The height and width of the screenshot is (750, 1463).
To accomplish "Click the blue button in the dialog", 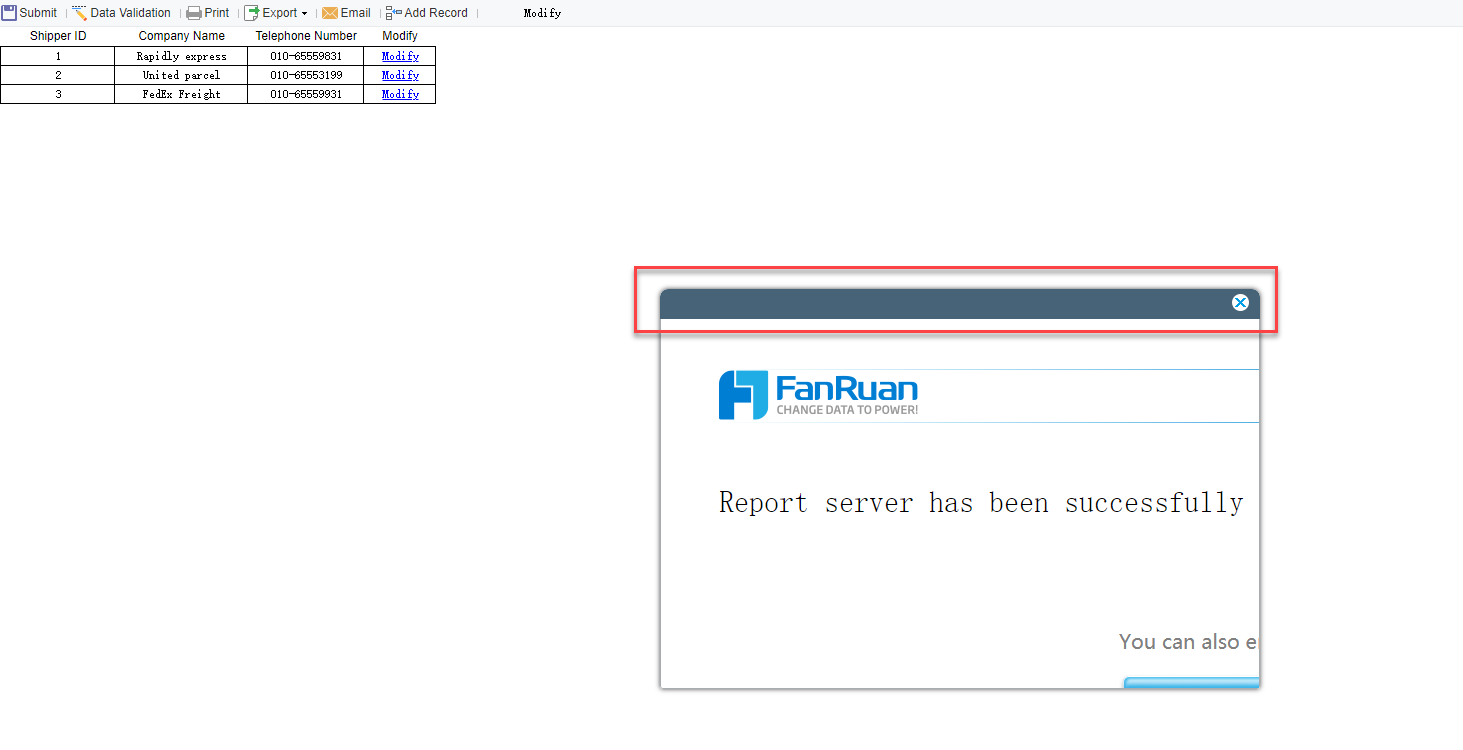I will pyautogui.click(x=1192, y=682).
